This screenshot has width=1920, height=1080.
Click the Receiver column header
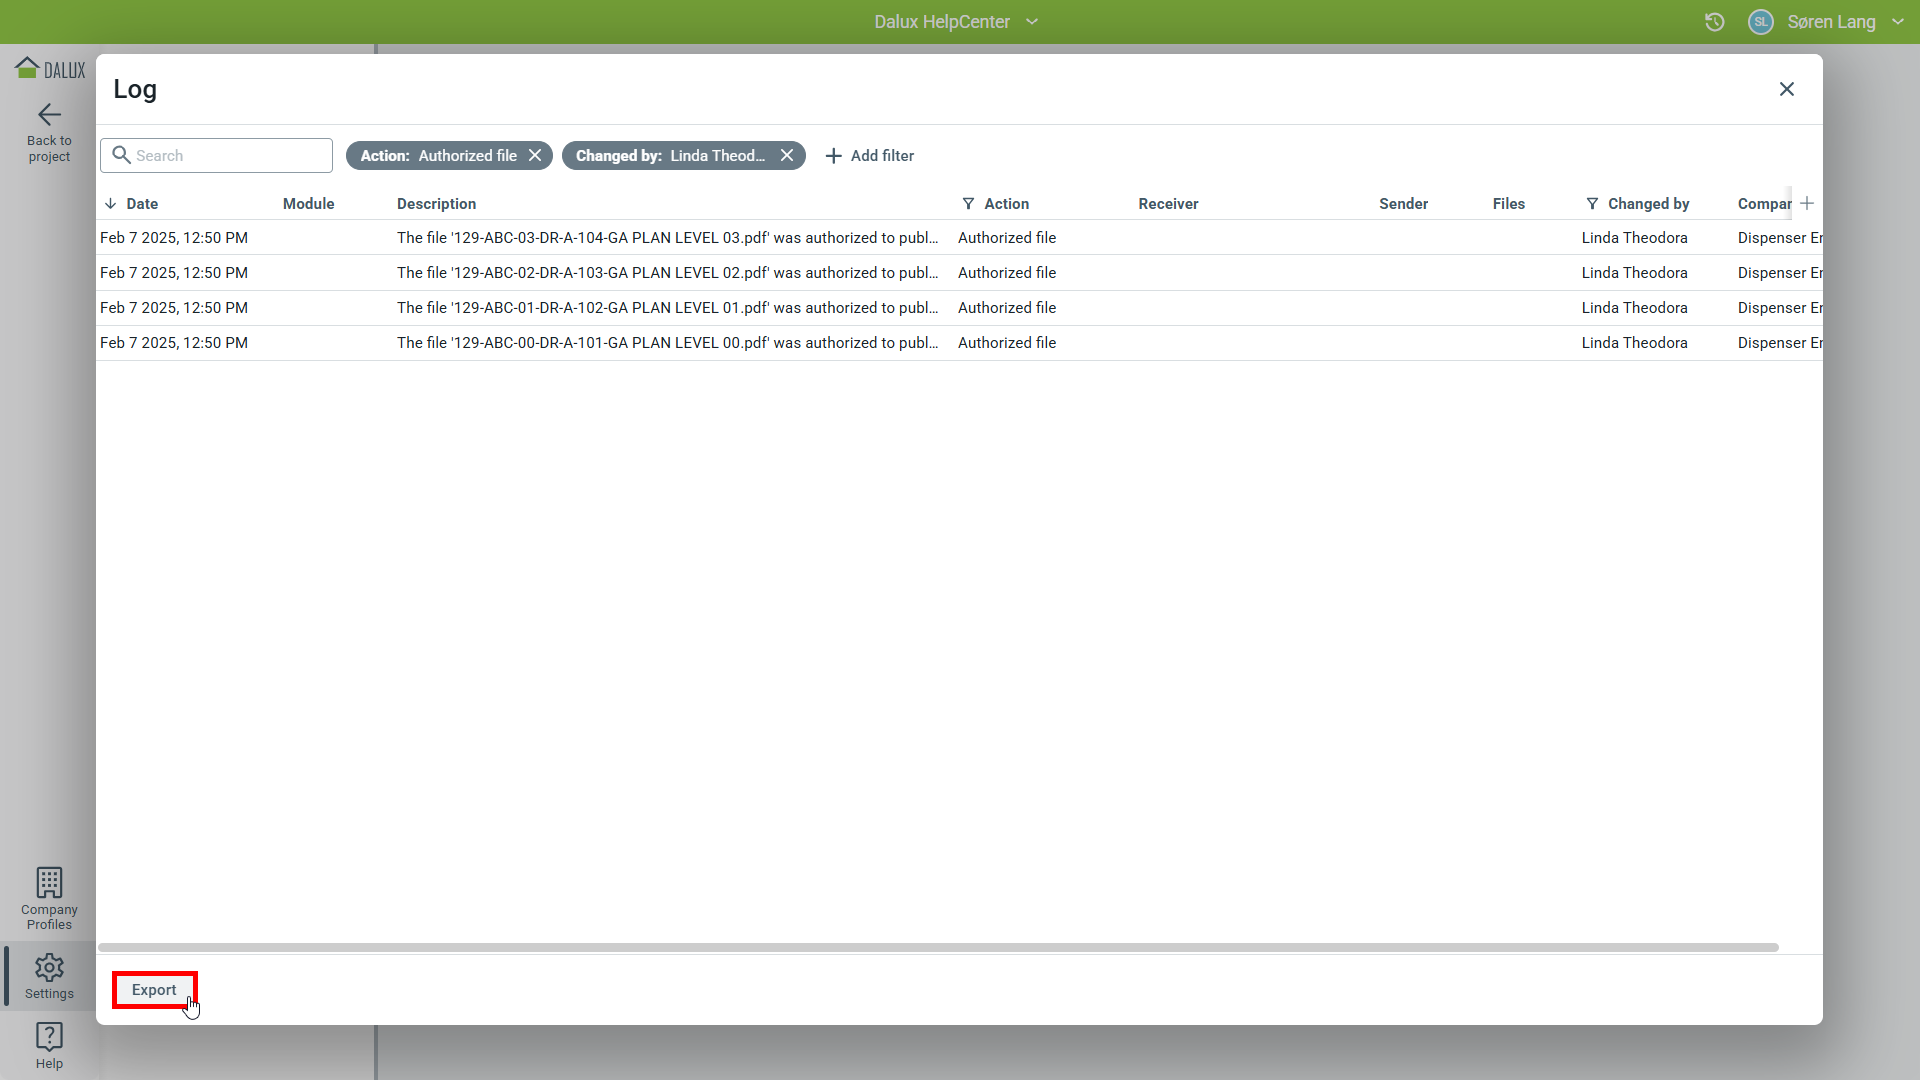(x=1168, y=204)
